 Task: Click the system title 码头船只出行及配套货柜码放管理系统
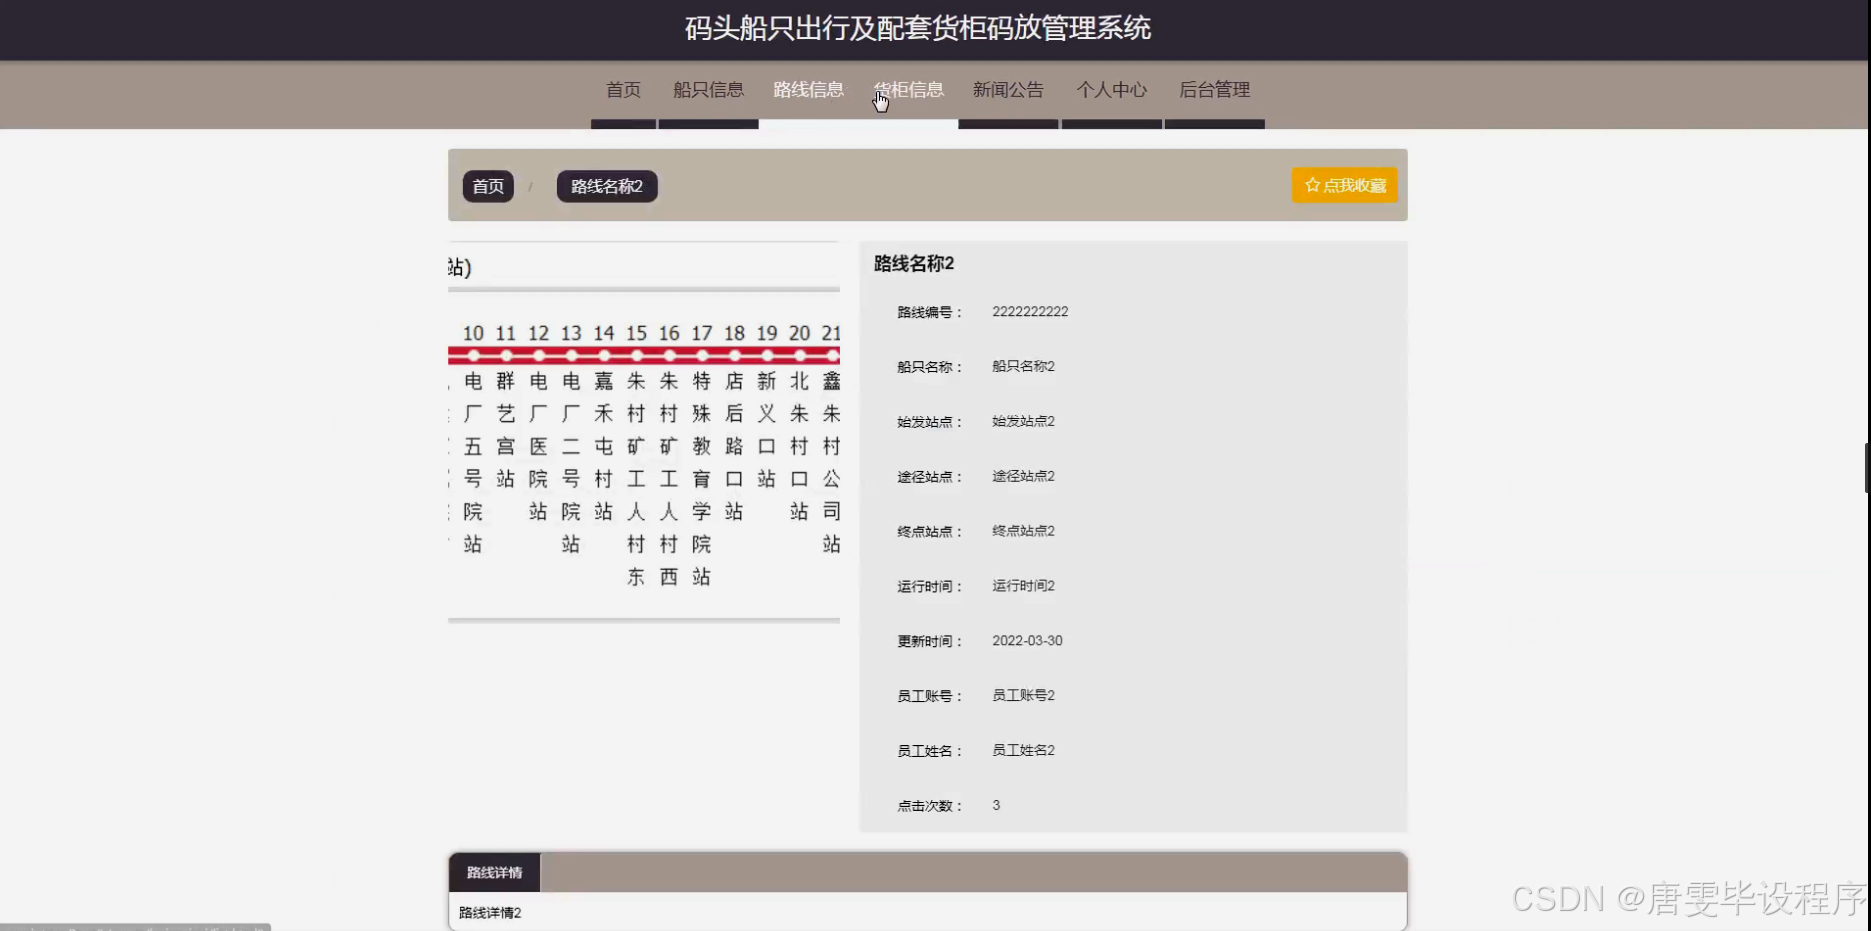918,28
